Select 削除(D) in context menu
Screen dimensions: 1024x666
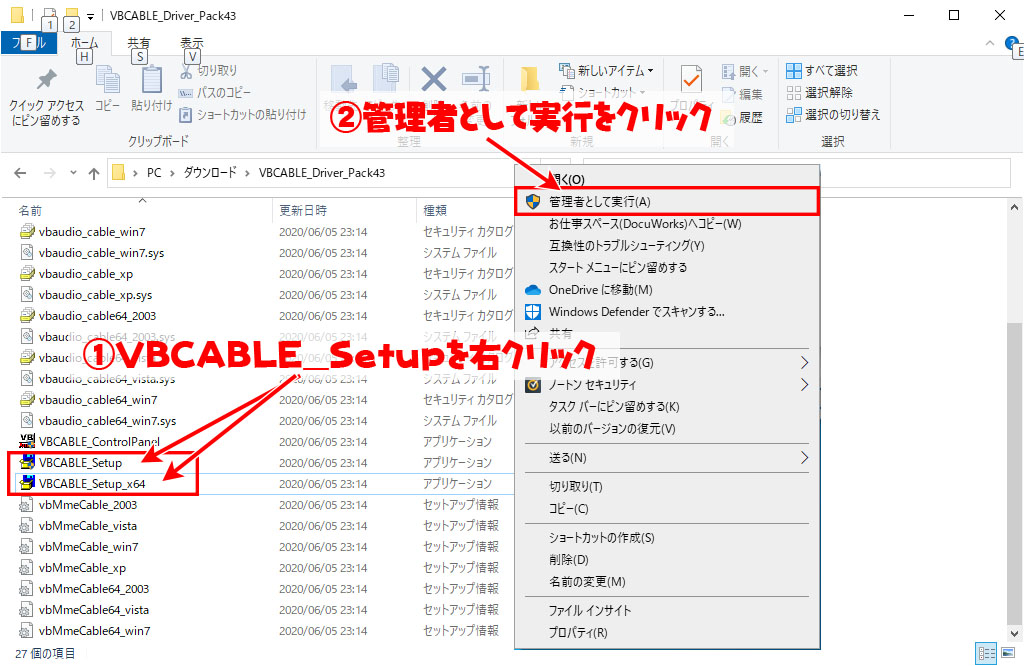667,560
